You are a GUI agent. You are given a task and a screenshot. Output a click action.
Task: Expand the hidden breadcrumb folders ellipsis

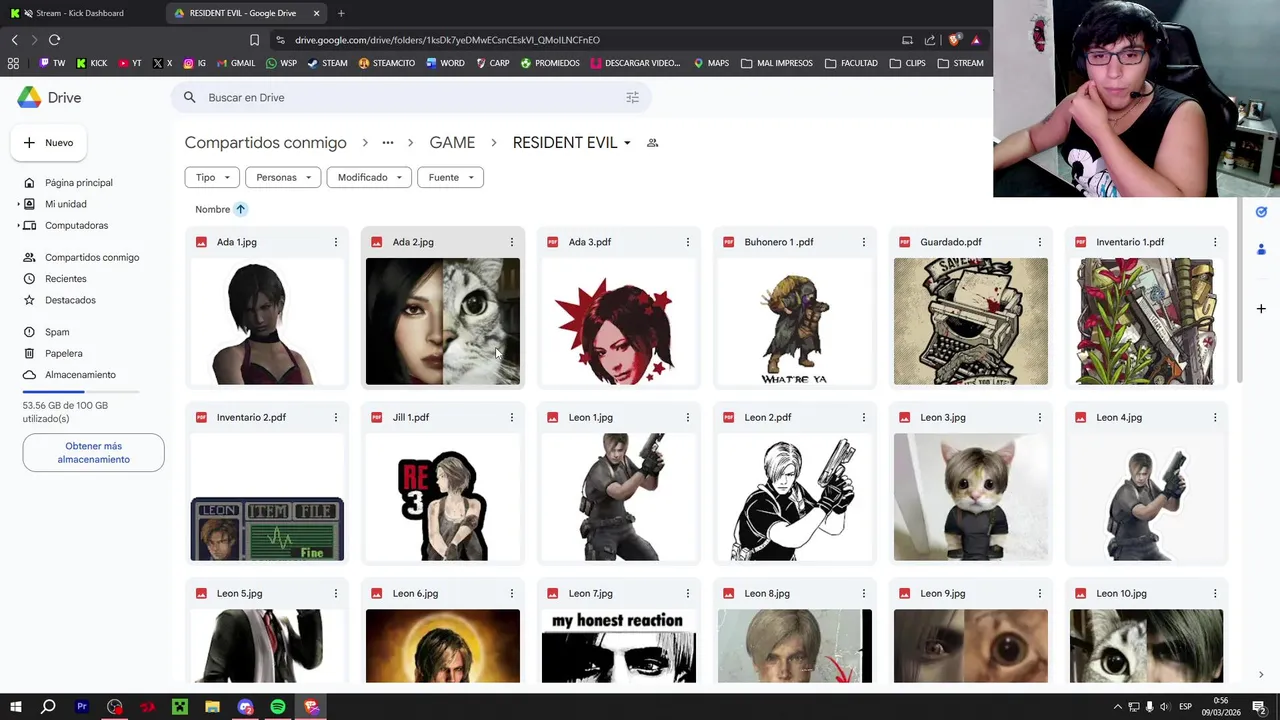point(387,143)
